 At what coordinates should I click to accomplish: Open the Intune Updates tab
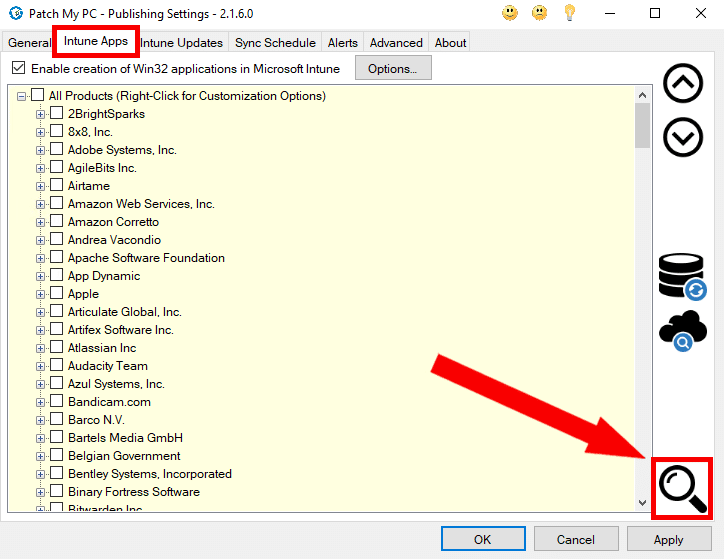point(181,43)
